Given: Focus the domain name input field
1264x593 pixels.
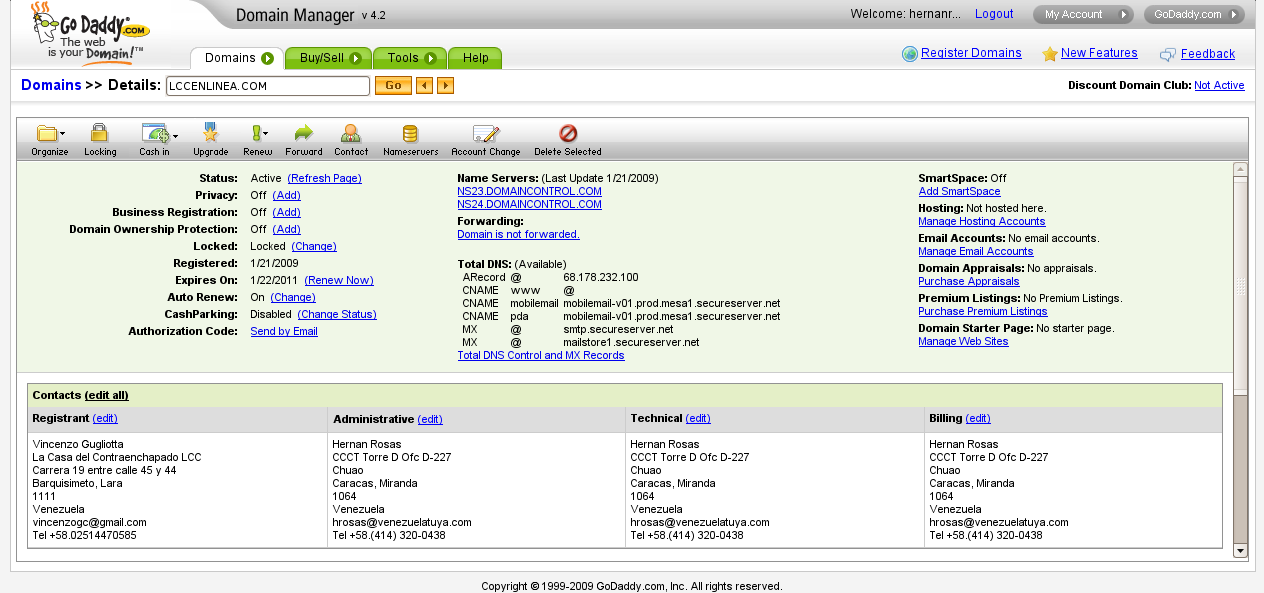Looking at the screenshot, I should 268,86.
